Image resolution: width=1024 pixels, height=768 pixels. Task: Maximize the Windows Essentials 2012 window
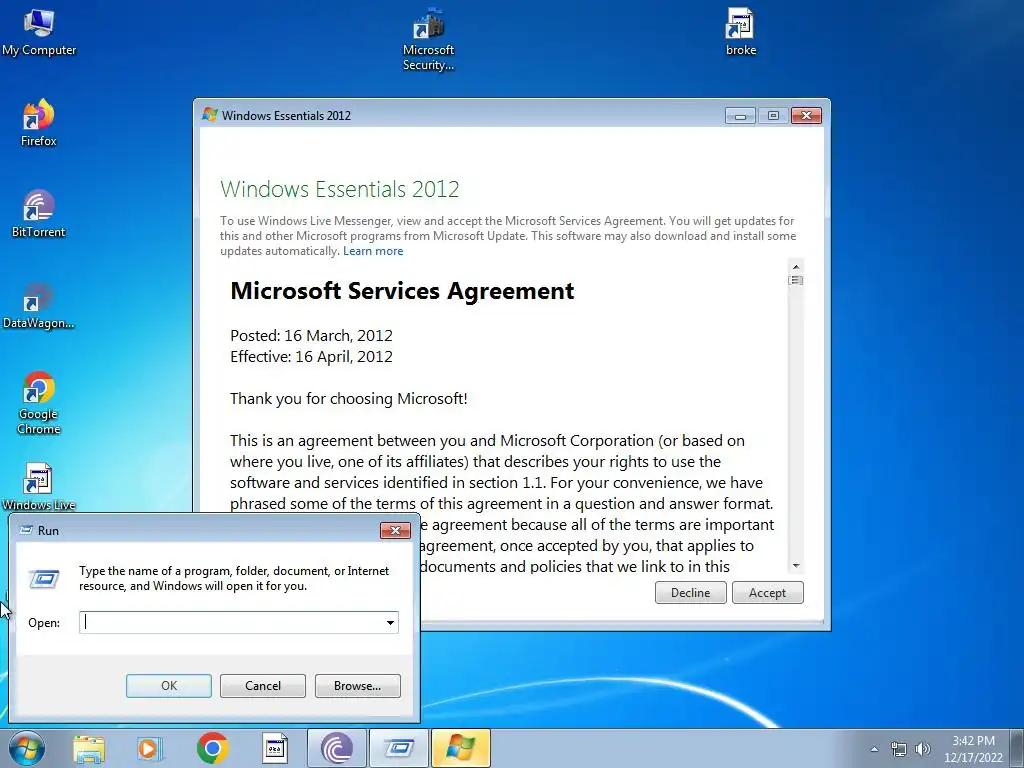(773, 116)
